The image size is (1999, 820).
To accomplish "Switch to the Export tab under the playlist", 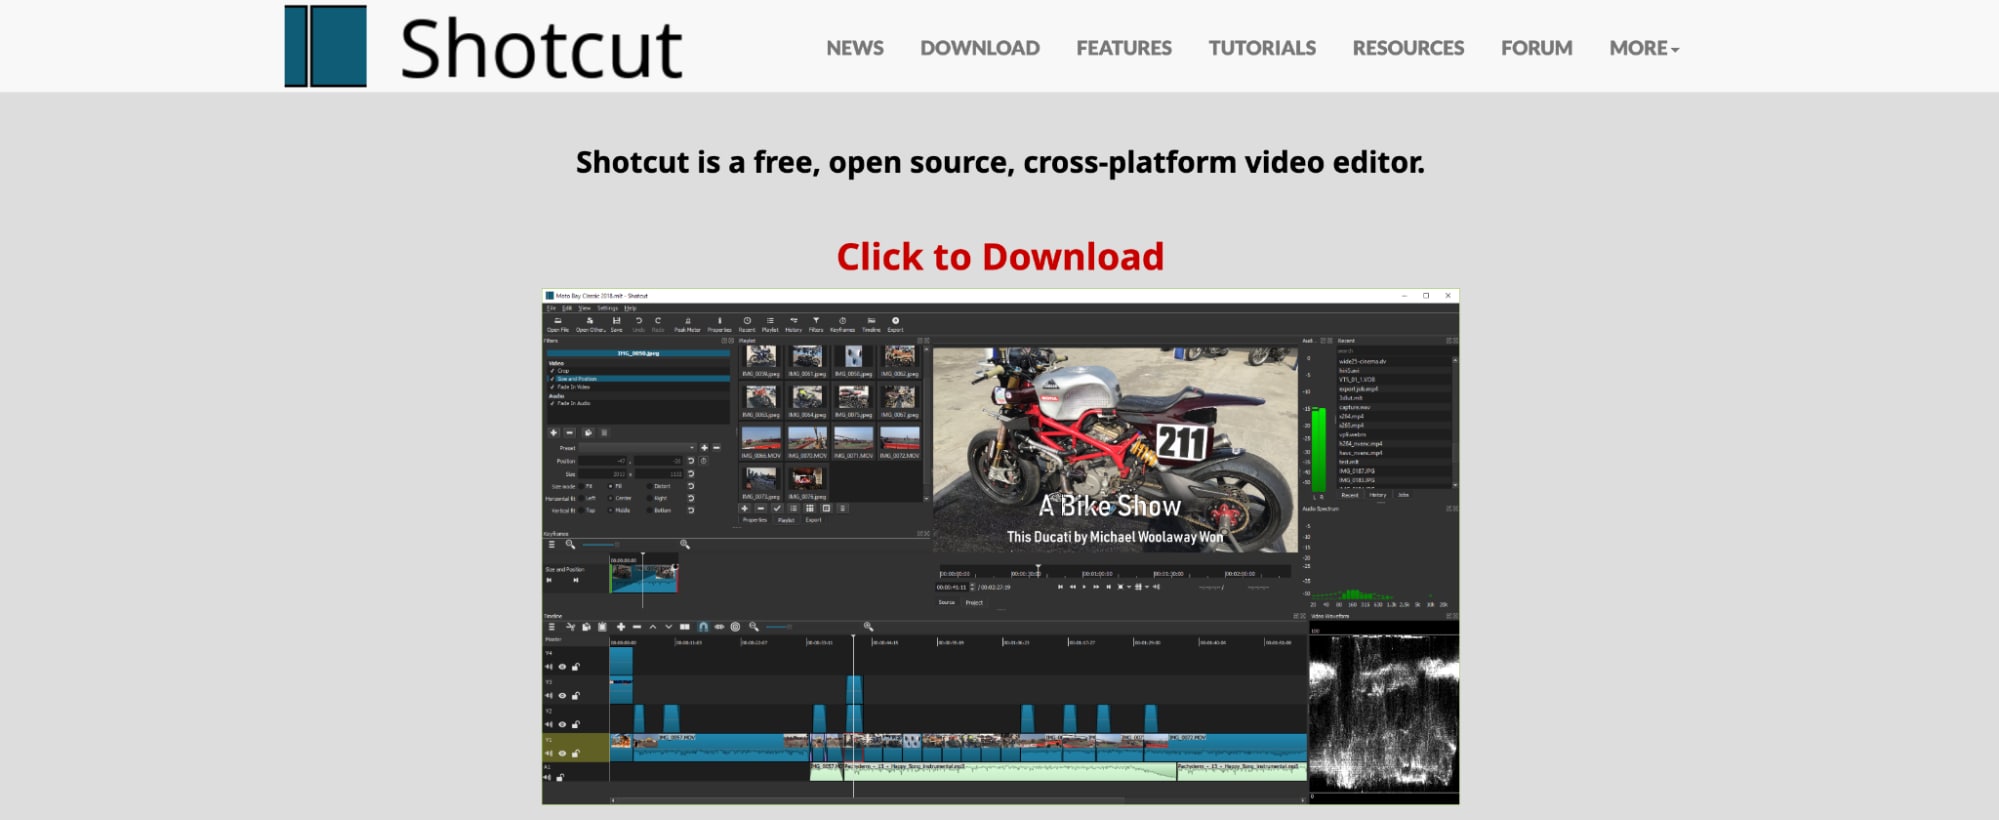I will 814,520.
